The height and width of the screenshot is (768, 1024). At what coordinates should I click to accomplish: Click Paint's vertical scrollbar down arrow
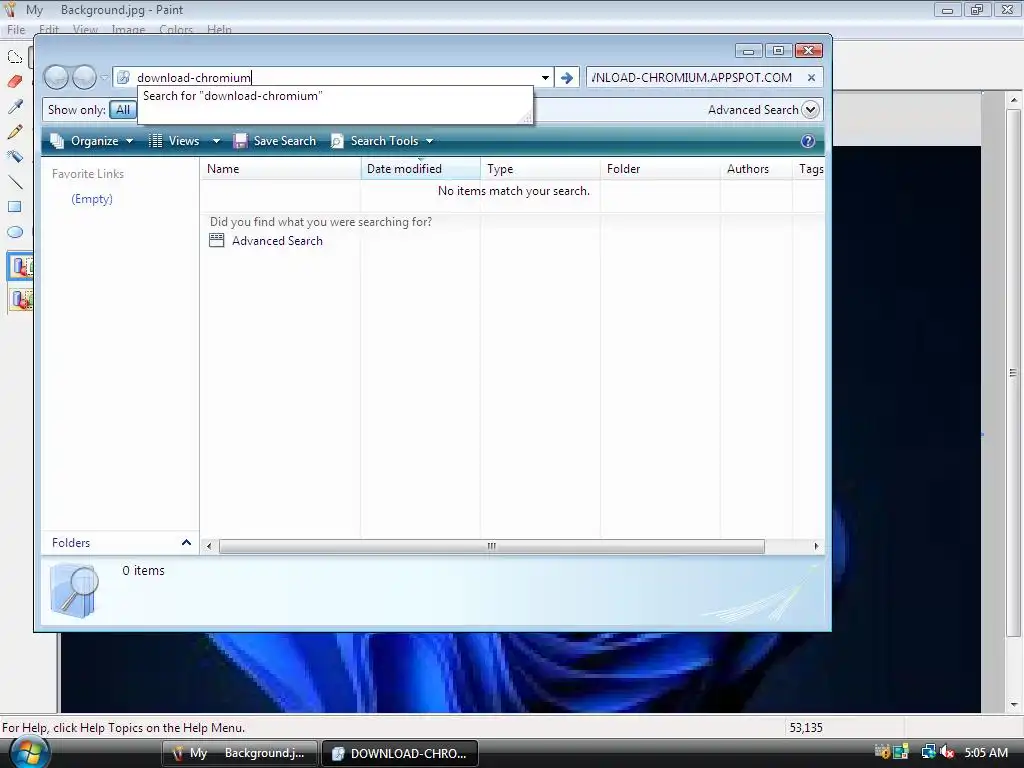(x=1014, y=705)
